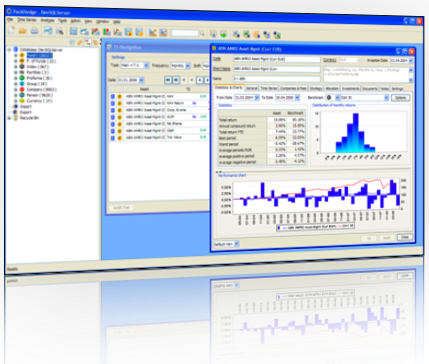429x364 pixels.
Task: Expand the Person tree node
Action: pyautogui.click(x=15, y=95)
